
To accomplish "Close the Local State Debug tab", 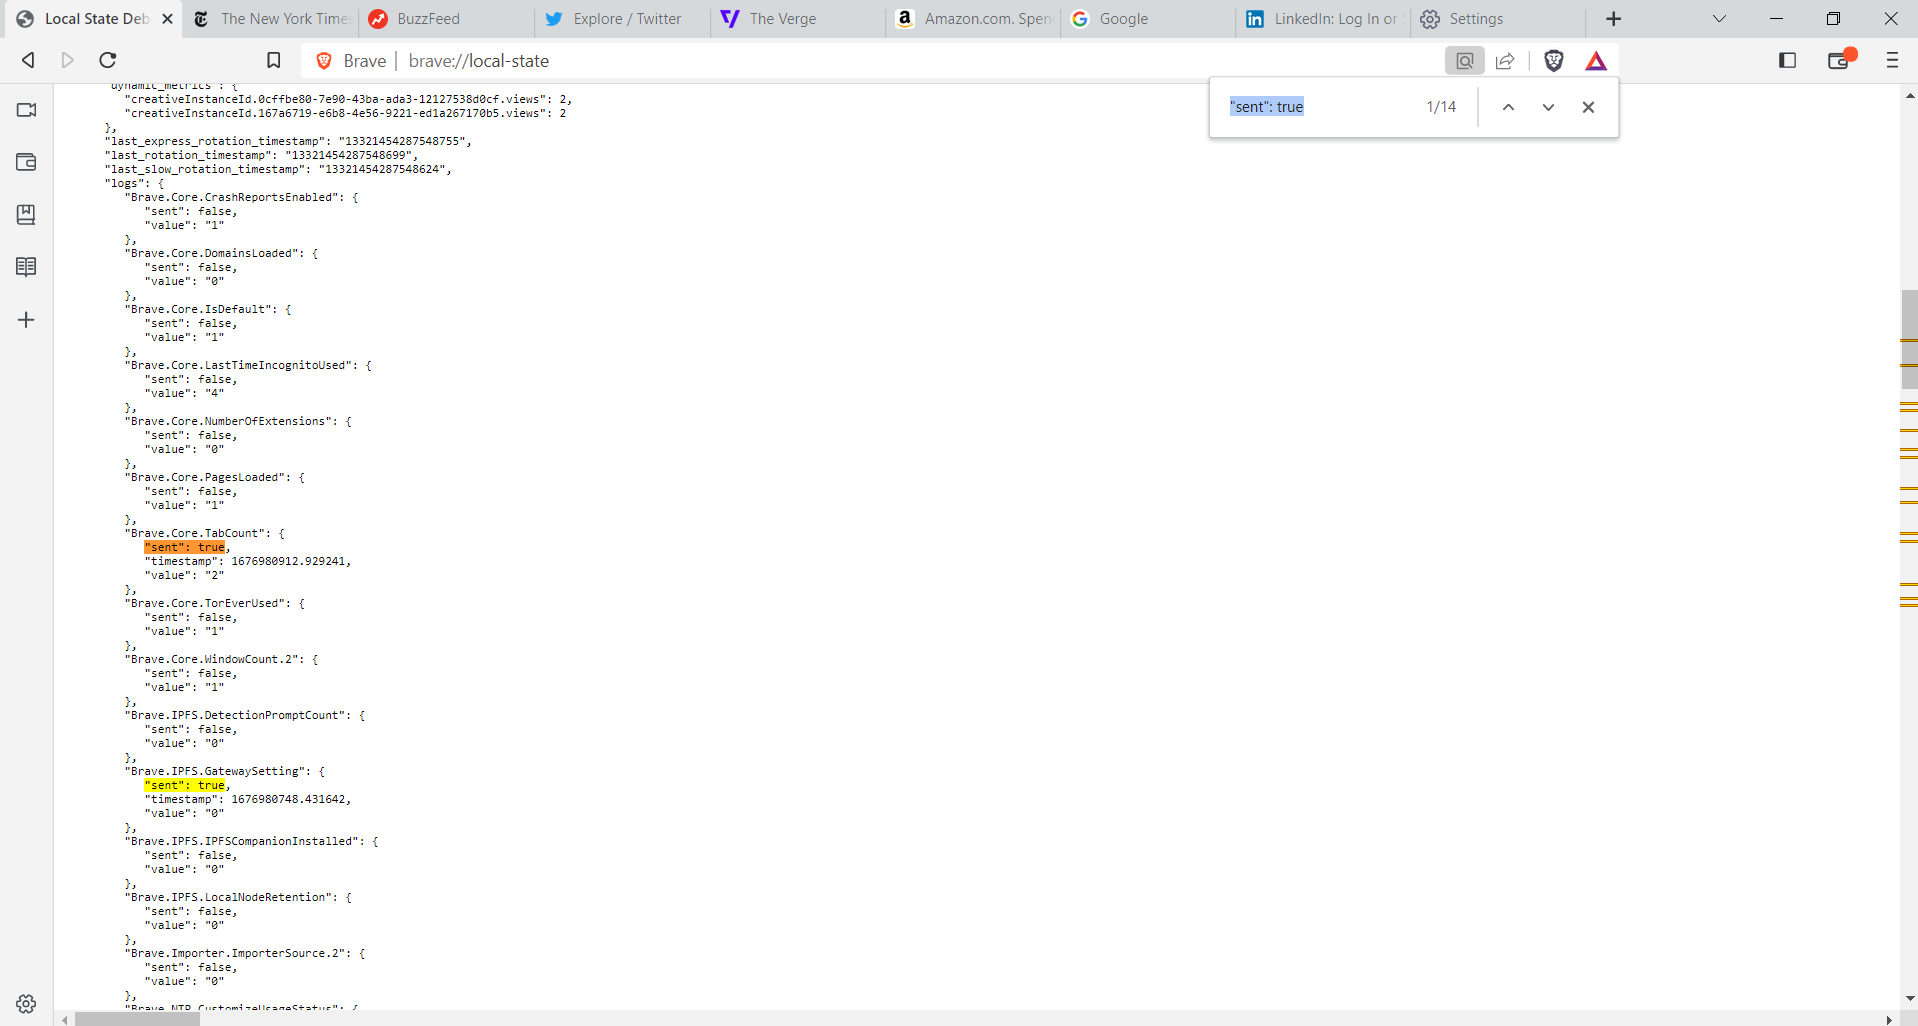I will 167,19.
